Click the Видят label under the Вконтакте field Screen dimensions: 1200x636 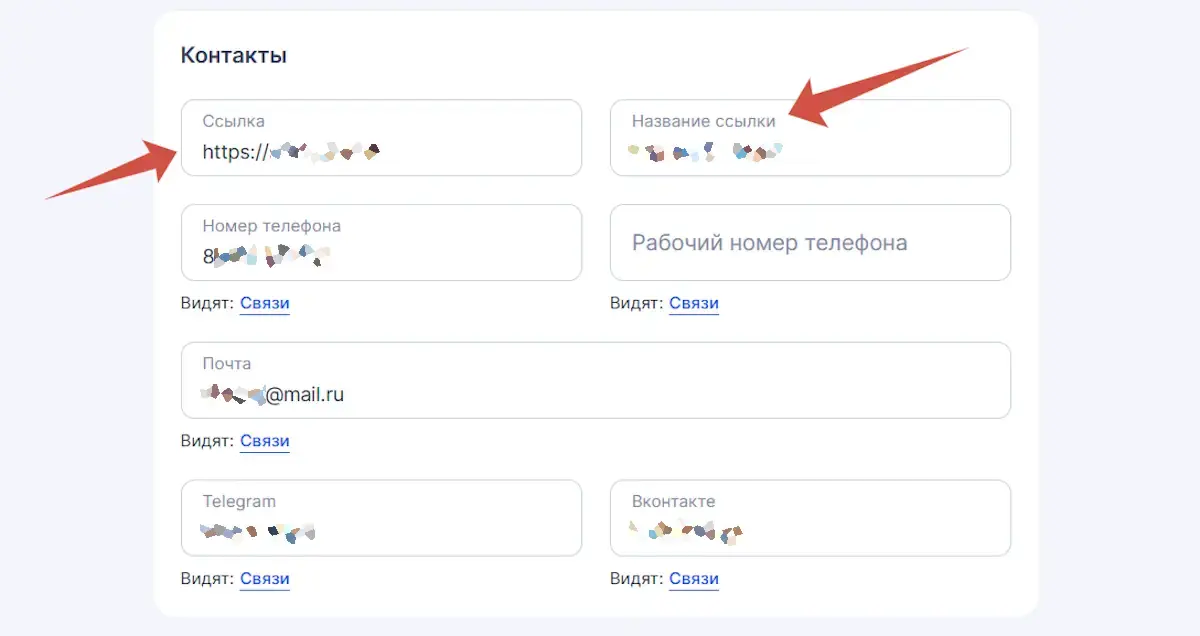point(639,578)
